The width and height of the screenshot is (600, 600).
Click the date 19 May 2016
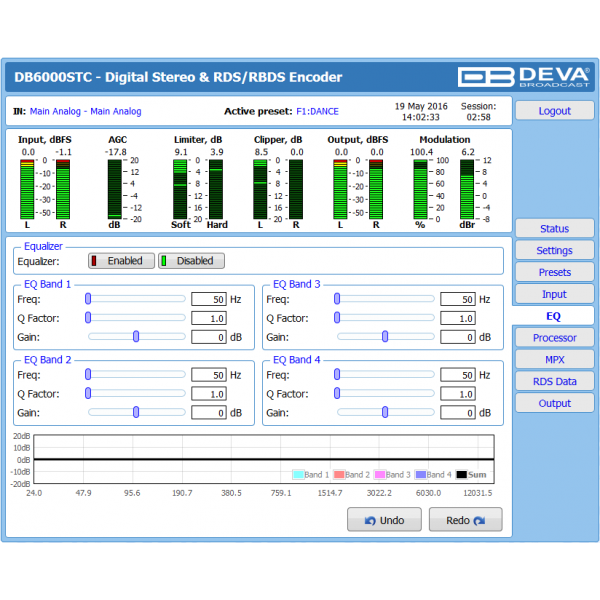(421, 106)
